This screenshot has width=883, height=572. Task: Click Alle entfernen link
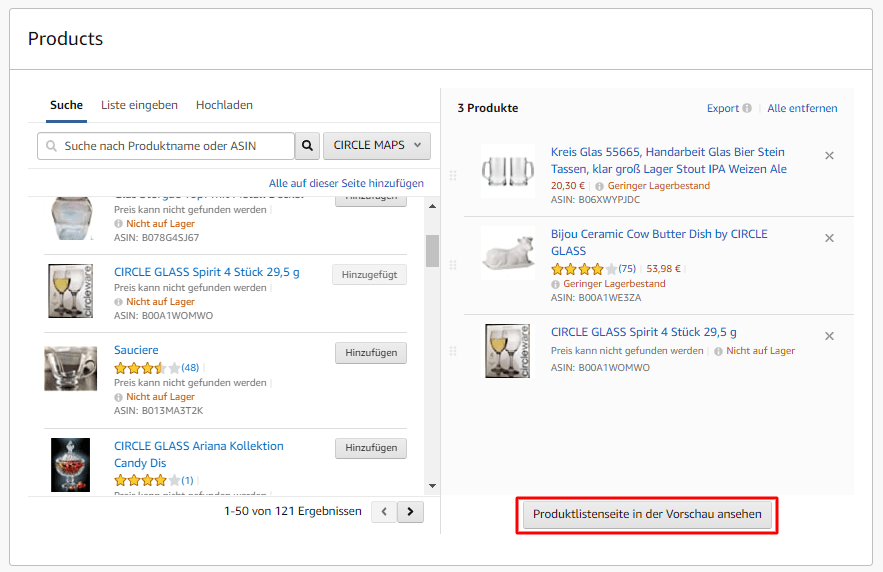[x=802, y=108]
